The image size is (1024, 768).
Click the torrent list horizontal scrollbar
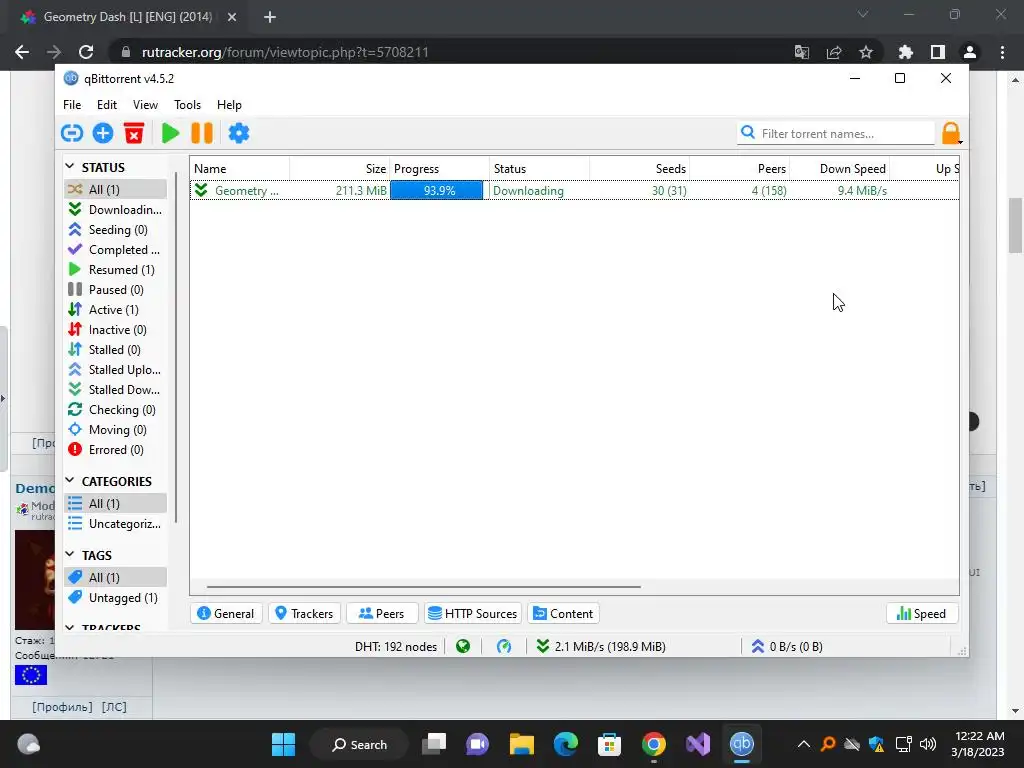click(x=423, y=586)
